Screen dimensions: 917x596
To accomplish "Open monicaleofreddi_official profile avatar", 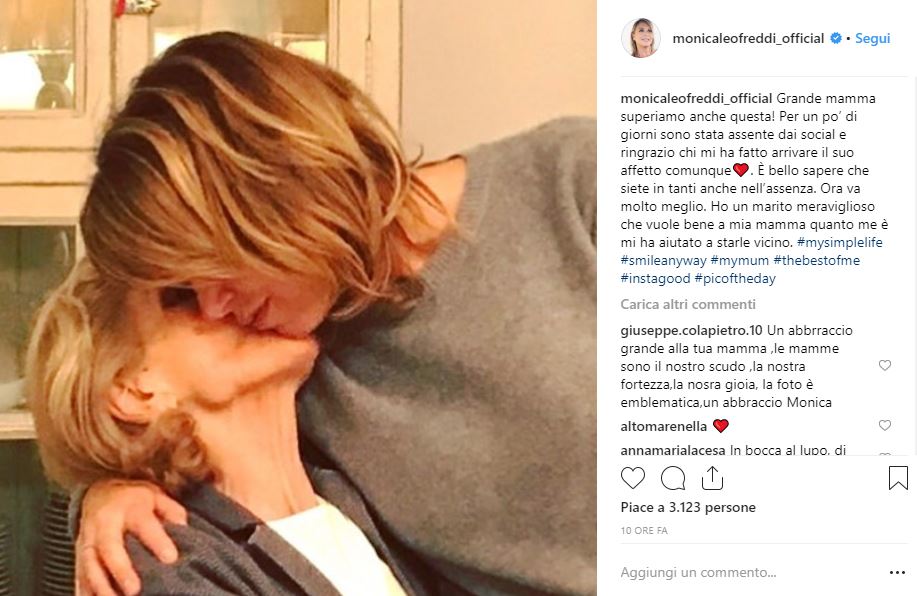I will (x=640, y=38).
